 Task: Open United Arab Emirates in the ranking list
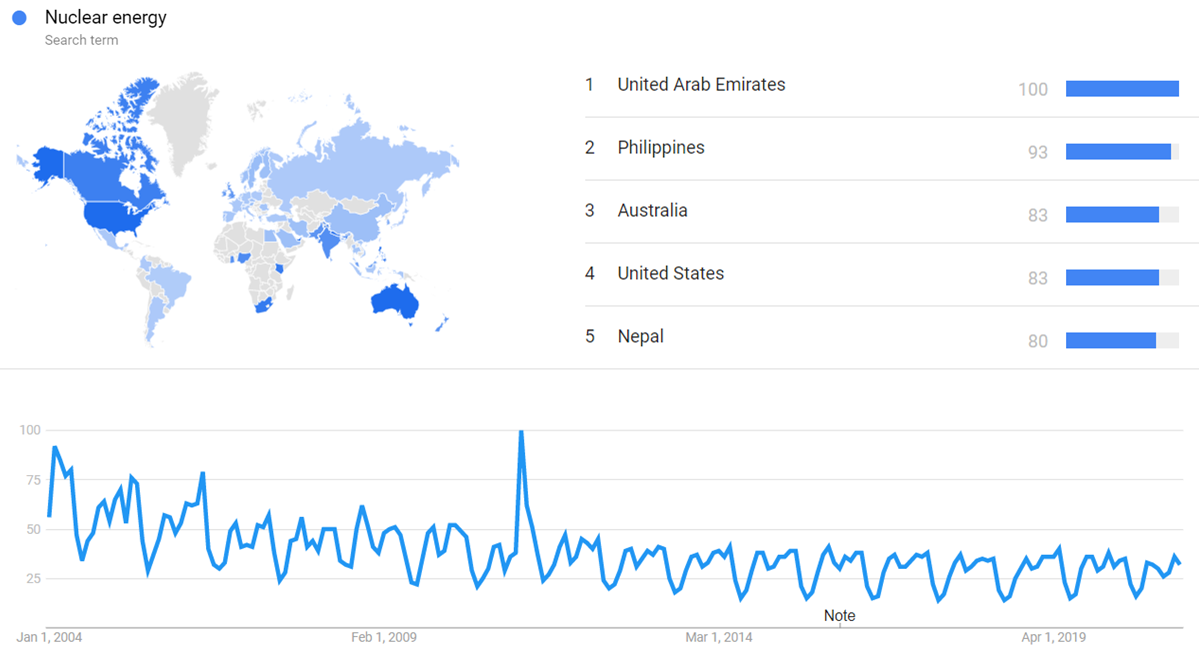(x=701, y=85)
